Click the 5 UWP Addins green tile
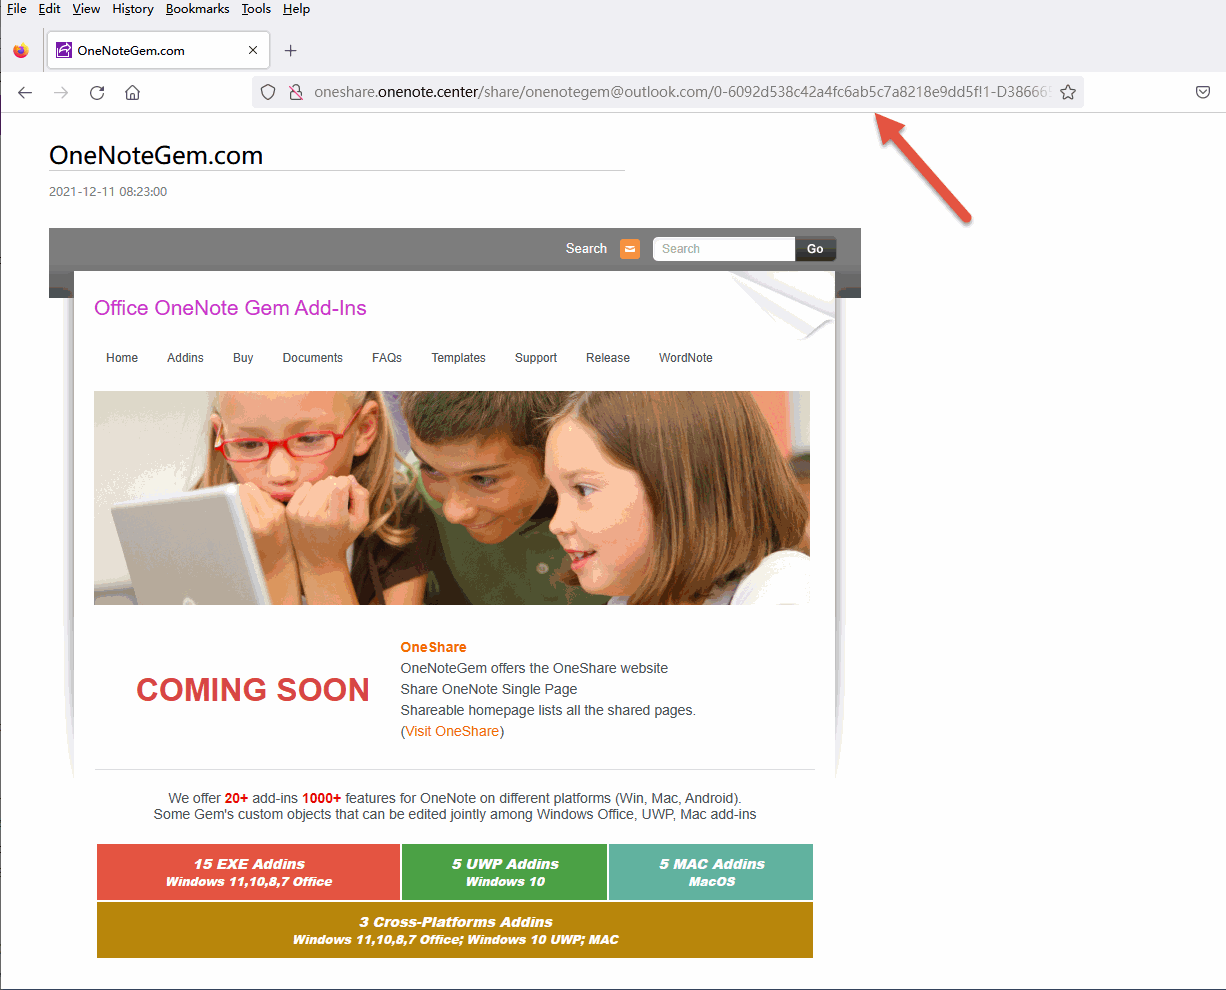 point(505,872)
